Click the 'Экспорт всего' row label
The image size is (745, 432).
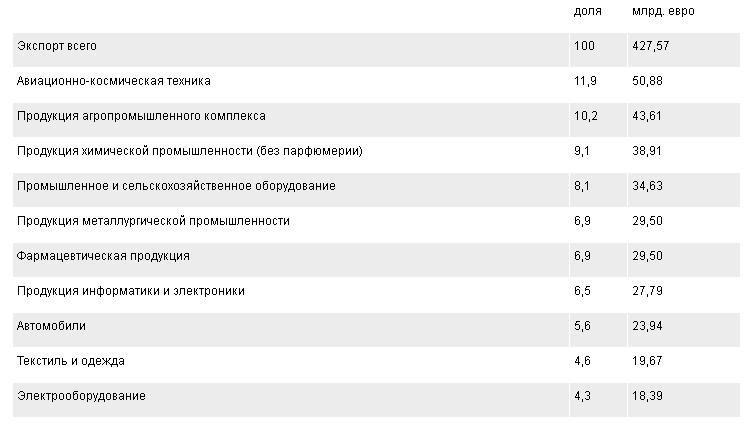tap(57, 46)
